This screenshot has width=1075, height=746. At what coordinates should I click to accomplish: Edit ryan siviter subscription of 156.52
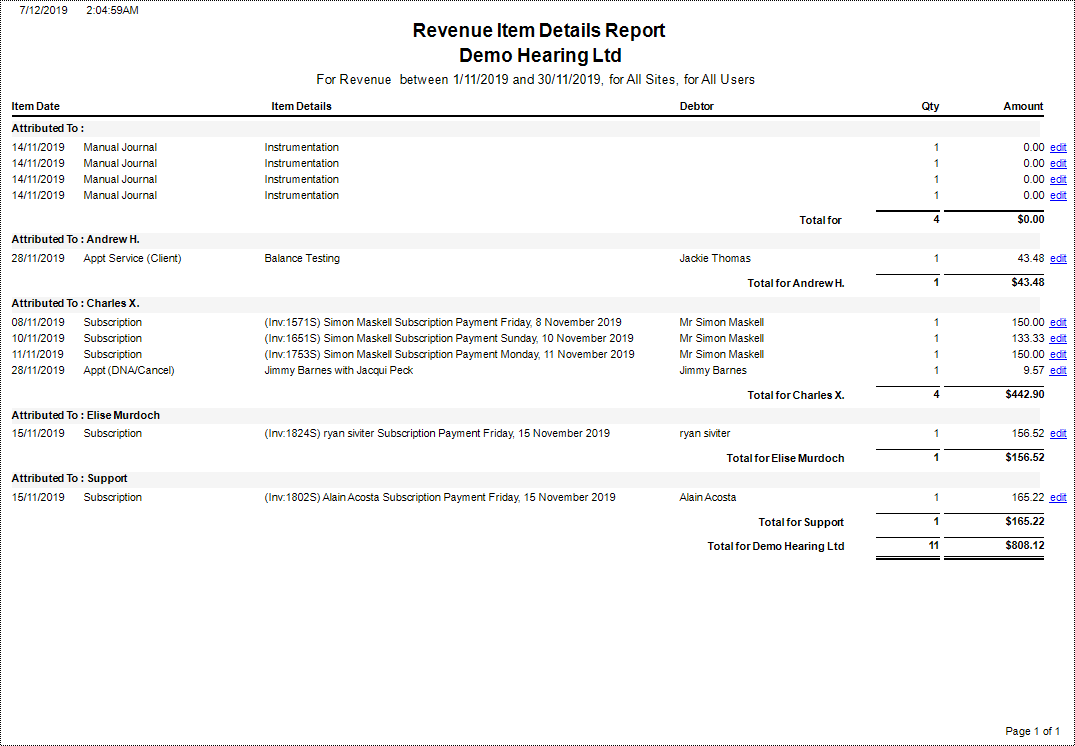click(x=1058, y=434)
